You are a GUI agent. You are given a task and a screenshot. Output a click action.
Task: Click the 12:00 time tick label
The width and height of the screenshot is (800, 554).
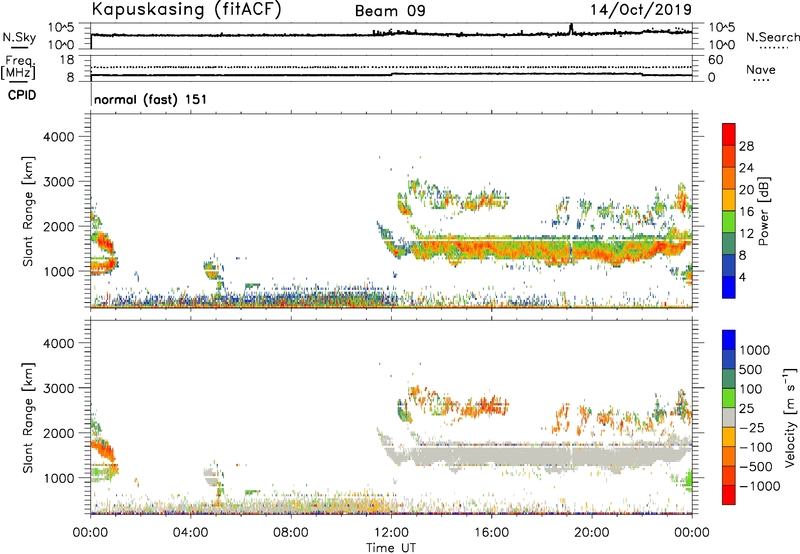pyautogui.click(x=391, y=533)
